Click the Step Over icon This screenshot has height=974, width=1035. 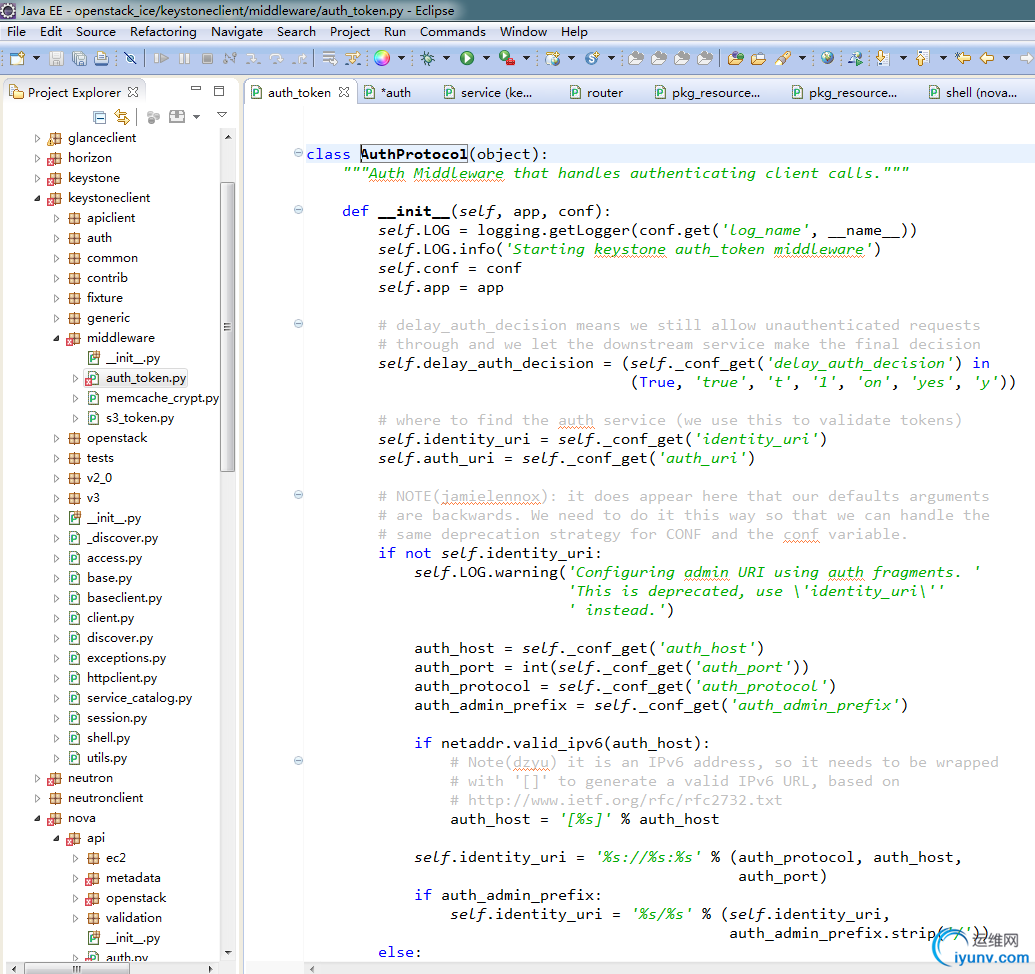pos(276,59)
